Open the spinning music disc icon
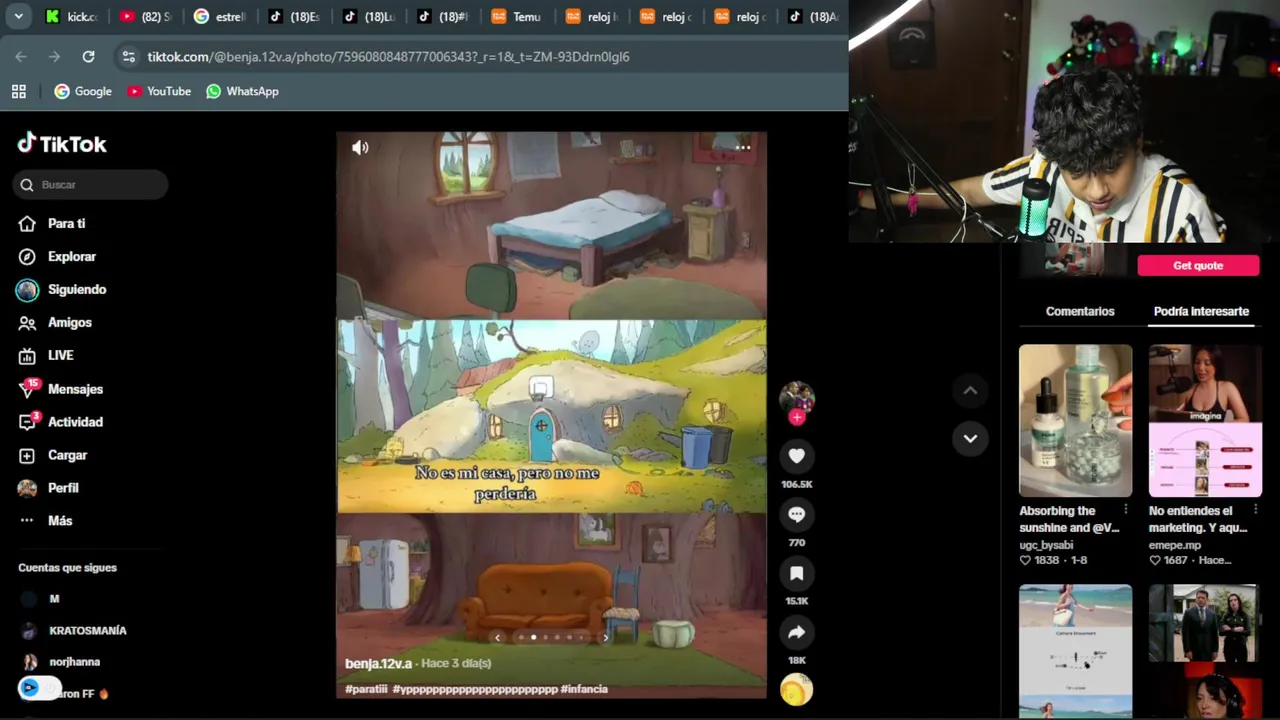Image resolution: width=1280 pixels, height=720 pixels. pyautogui.click(x=797, y=690)
